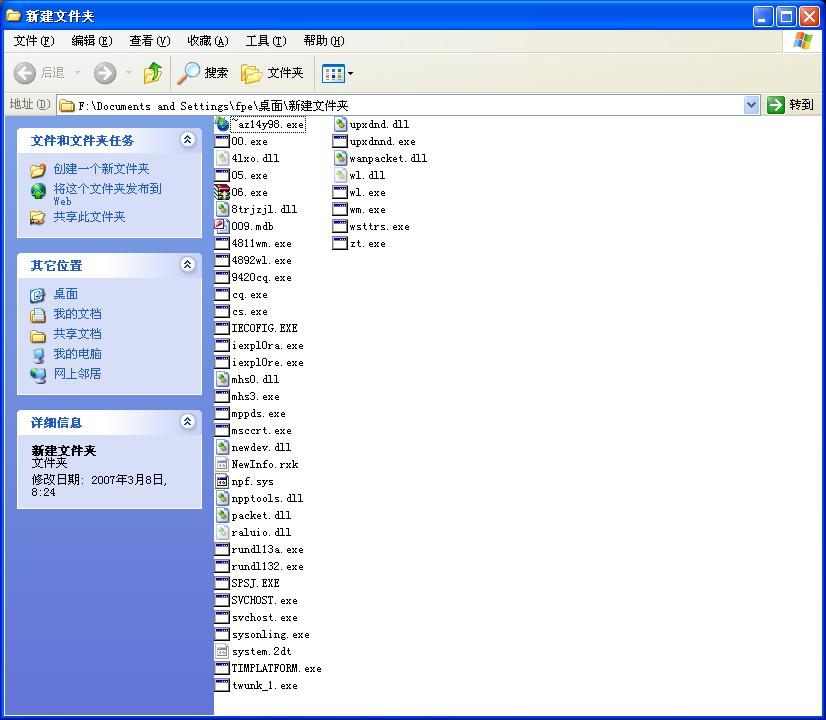The image size is (826, 720).
Task: Open the 收藏(A) menu
Action: click(x=208, y=41)
